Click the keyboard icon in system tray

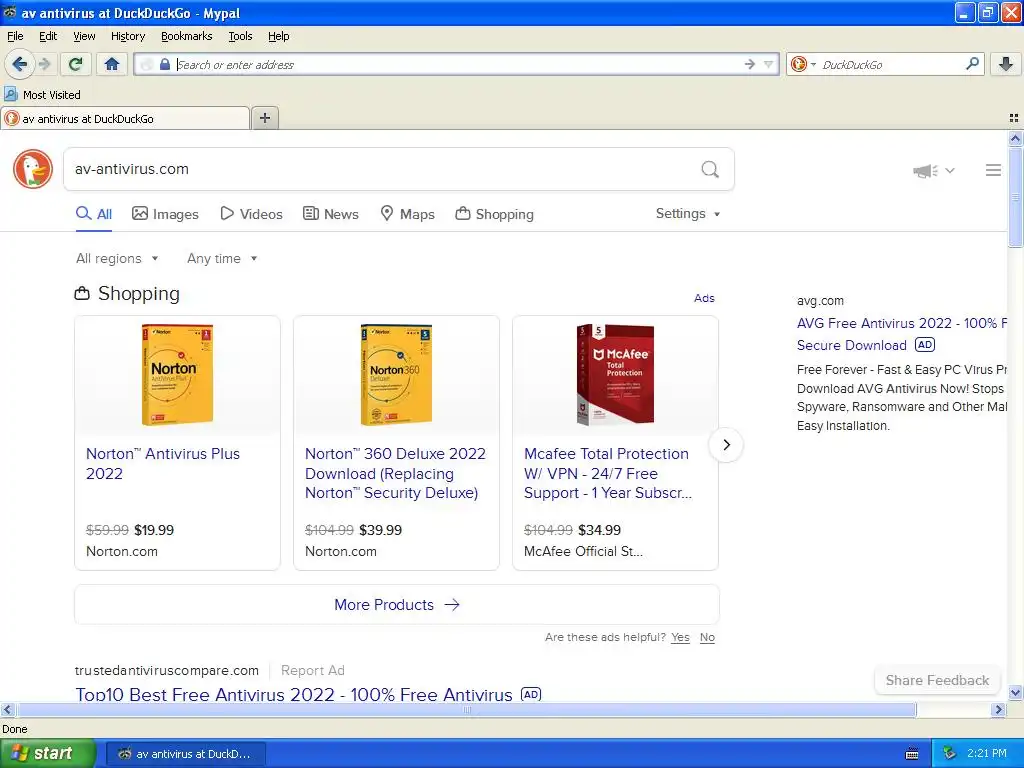[x=912, y=754]
